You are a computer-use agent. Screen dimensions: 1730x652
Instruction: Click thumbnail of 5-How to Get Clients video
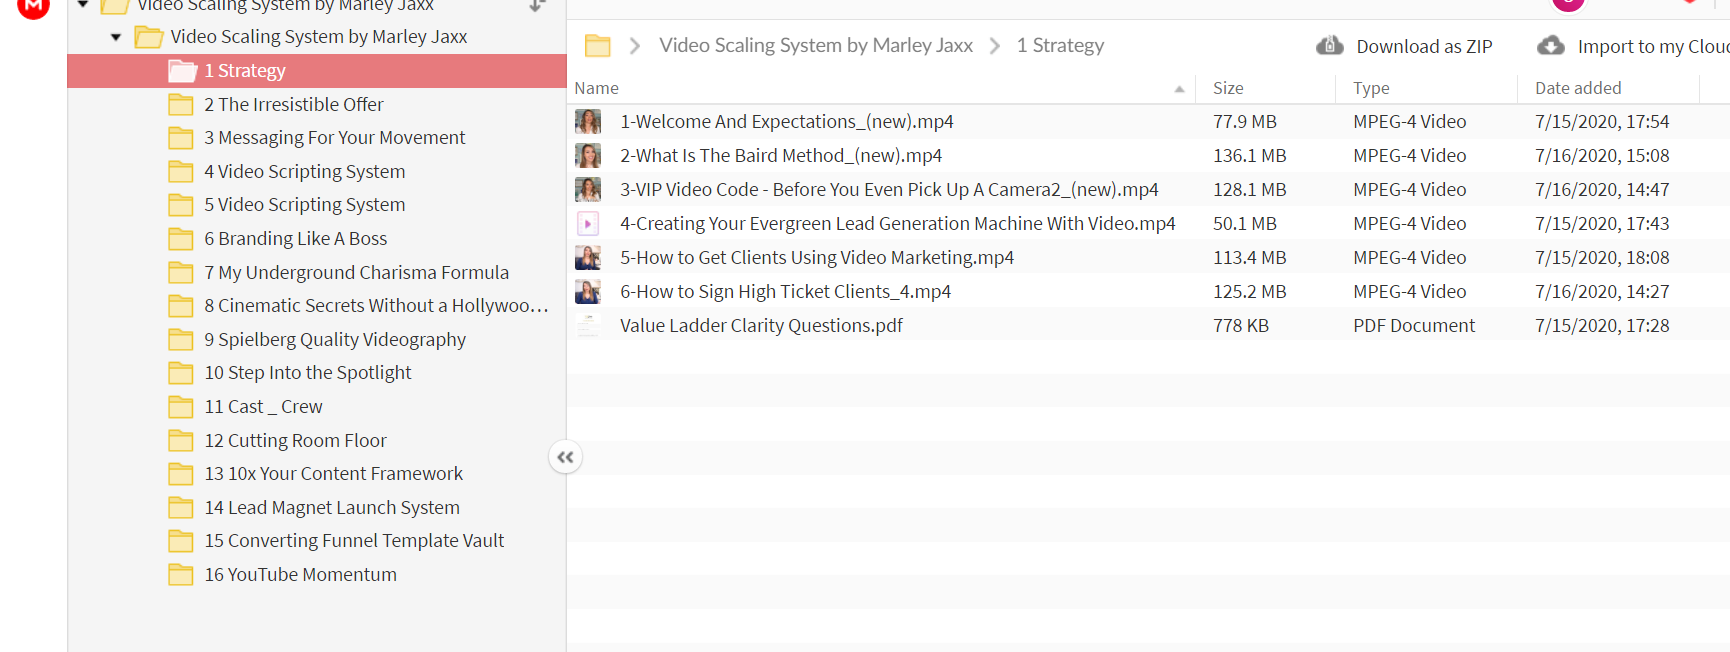tap(588, 258)
